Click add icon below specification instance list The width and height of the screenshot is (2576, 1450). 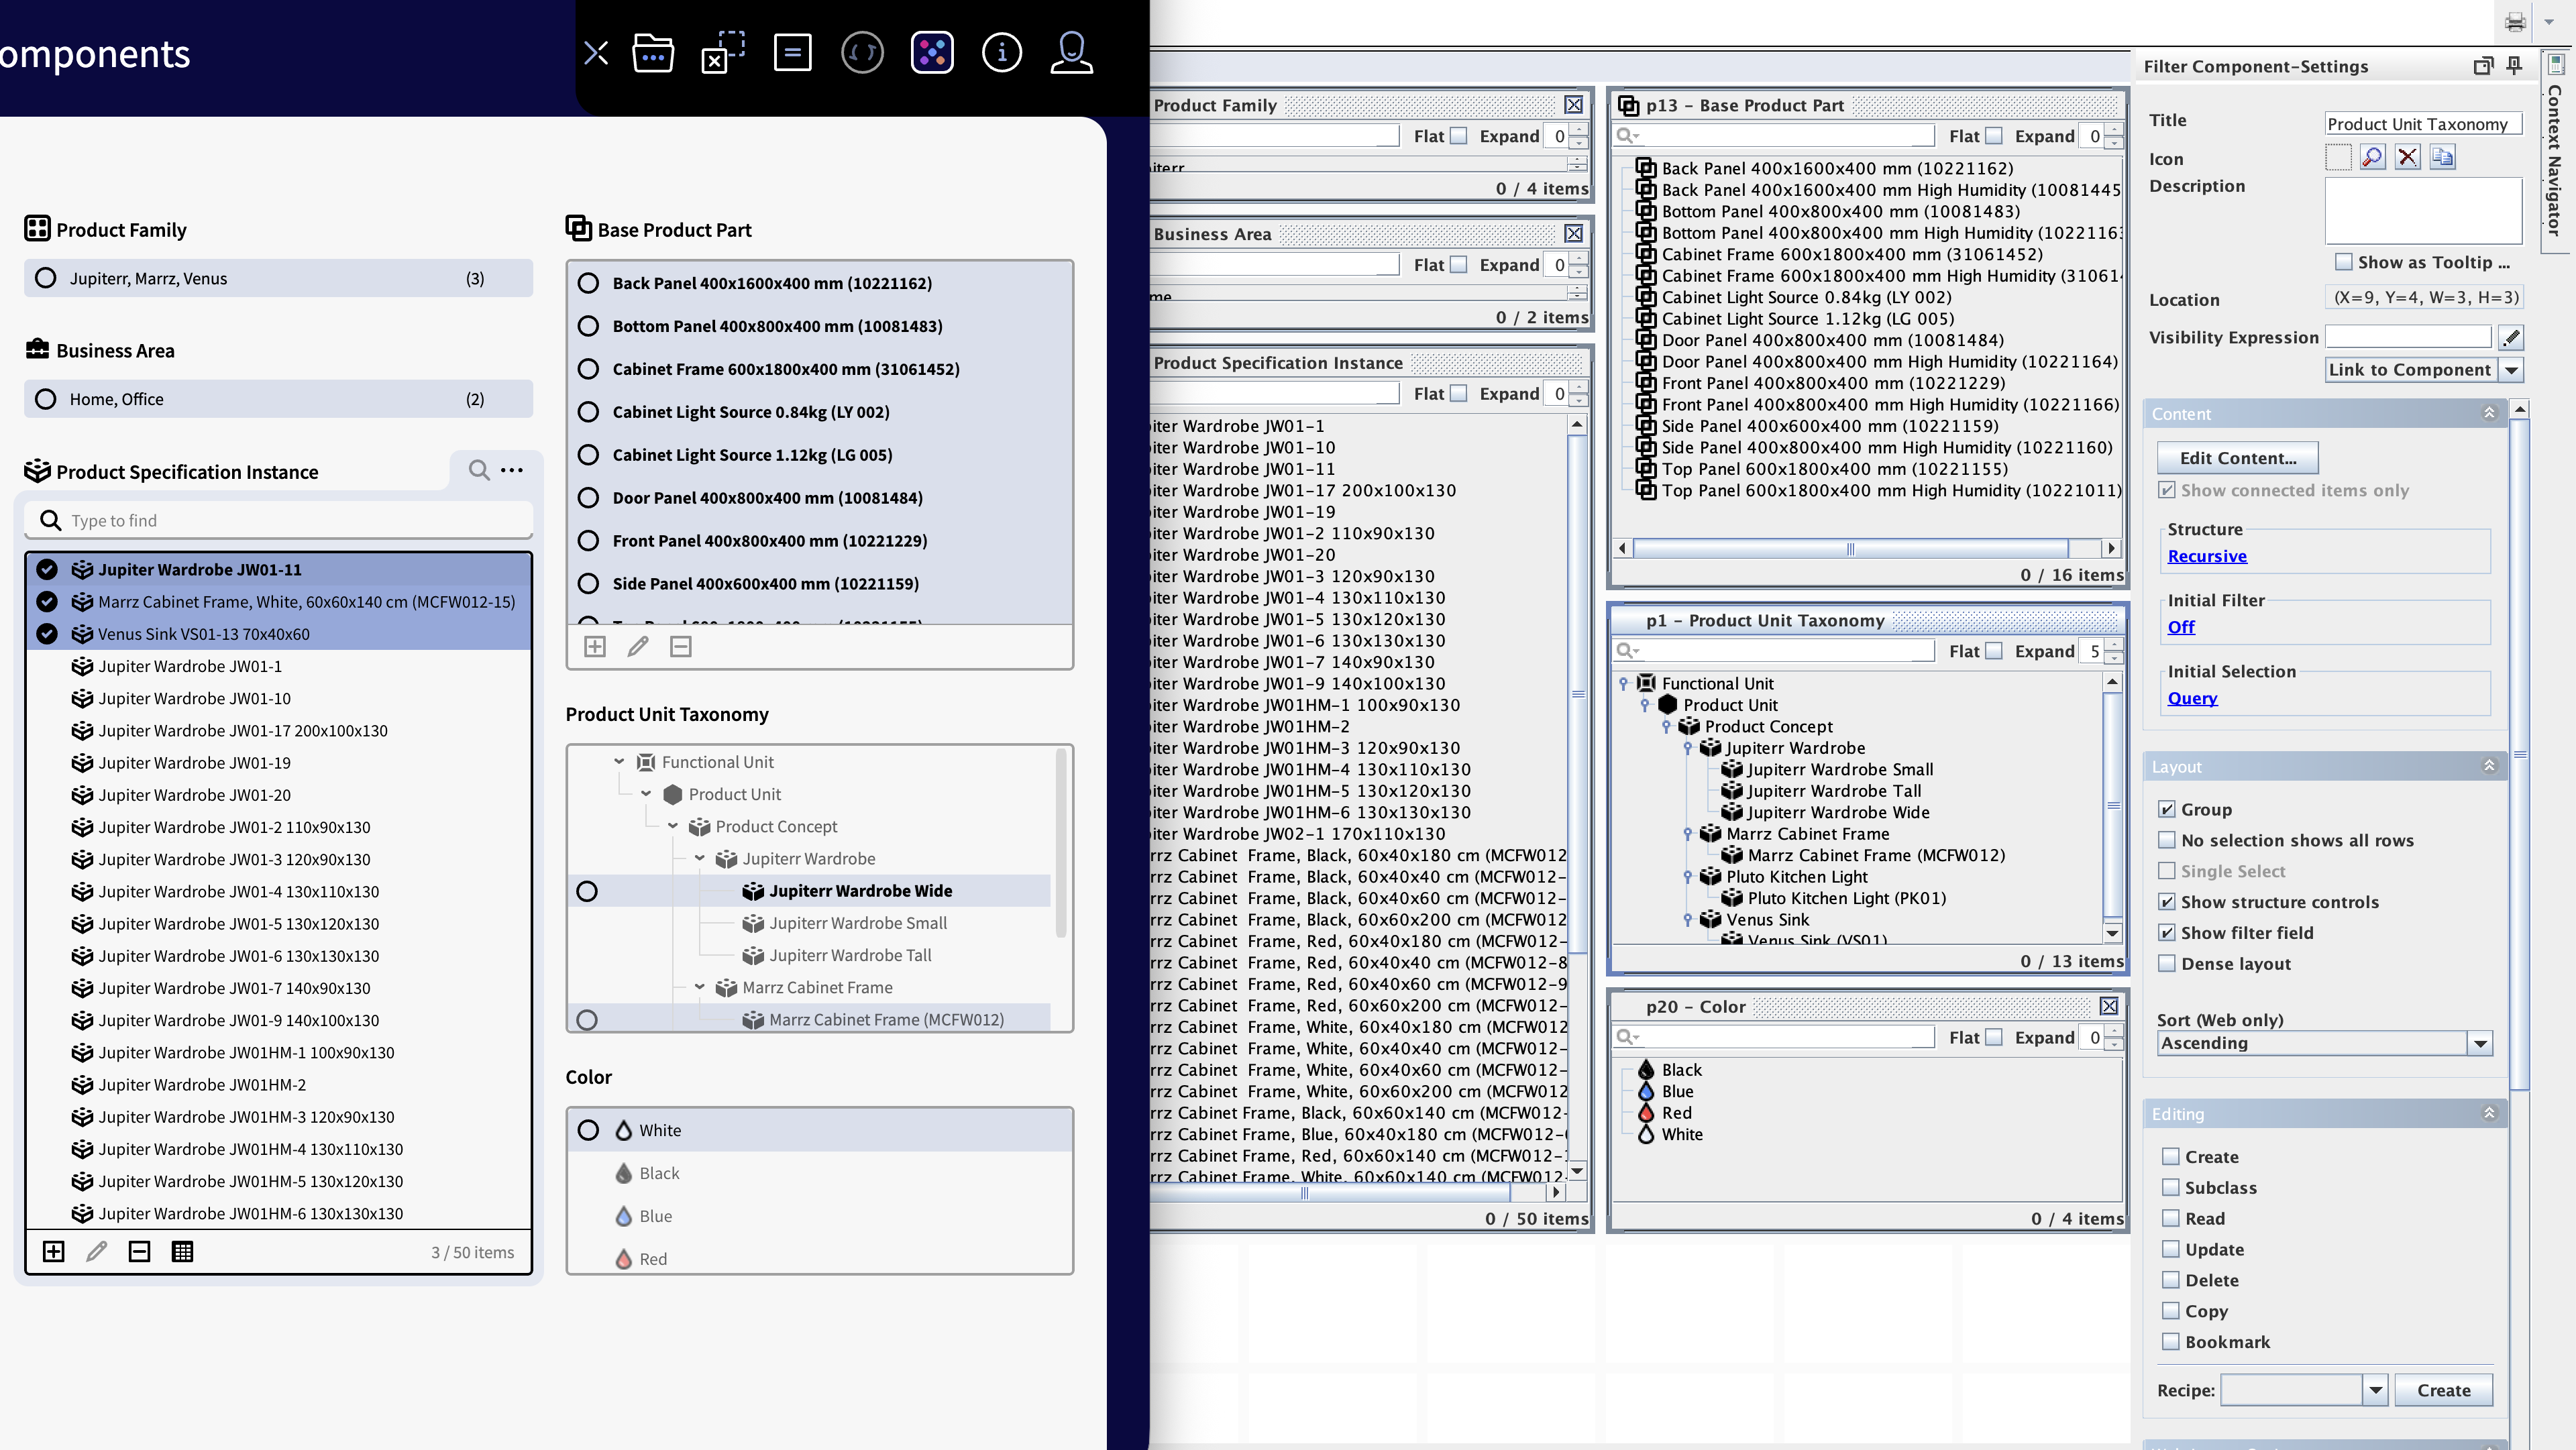click(54, 1251)
